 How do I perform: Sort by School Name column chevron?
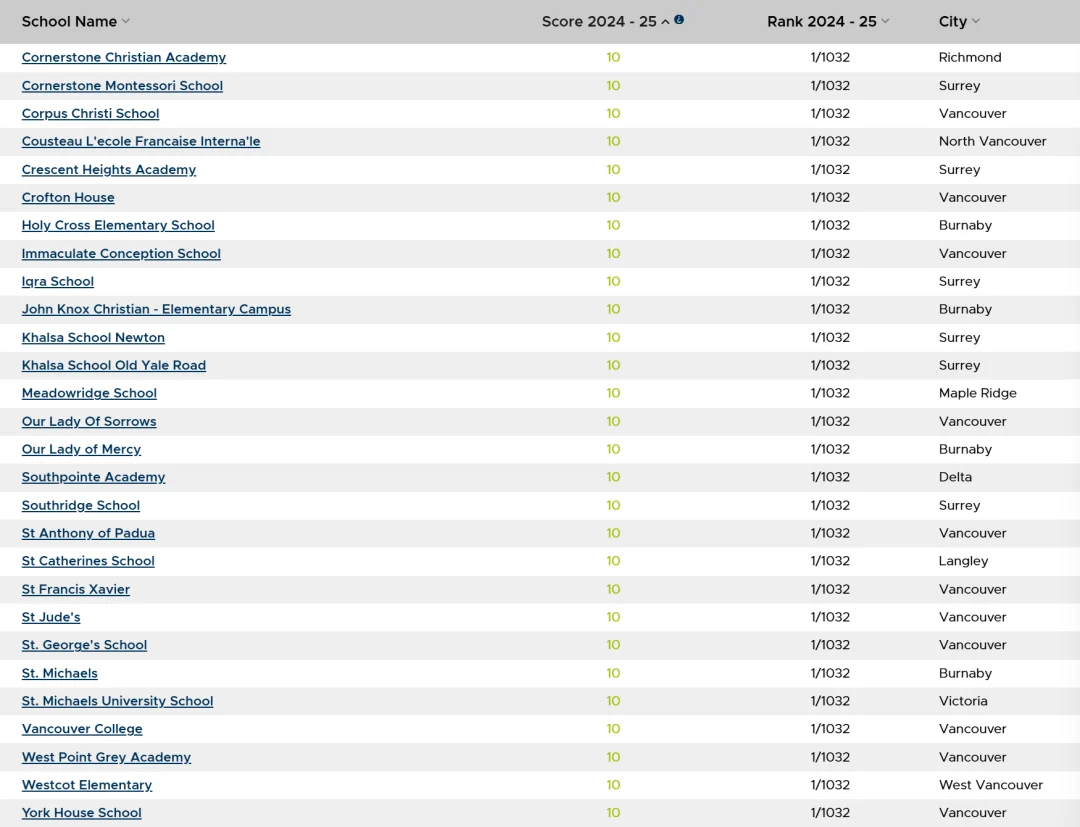[125, 21]
